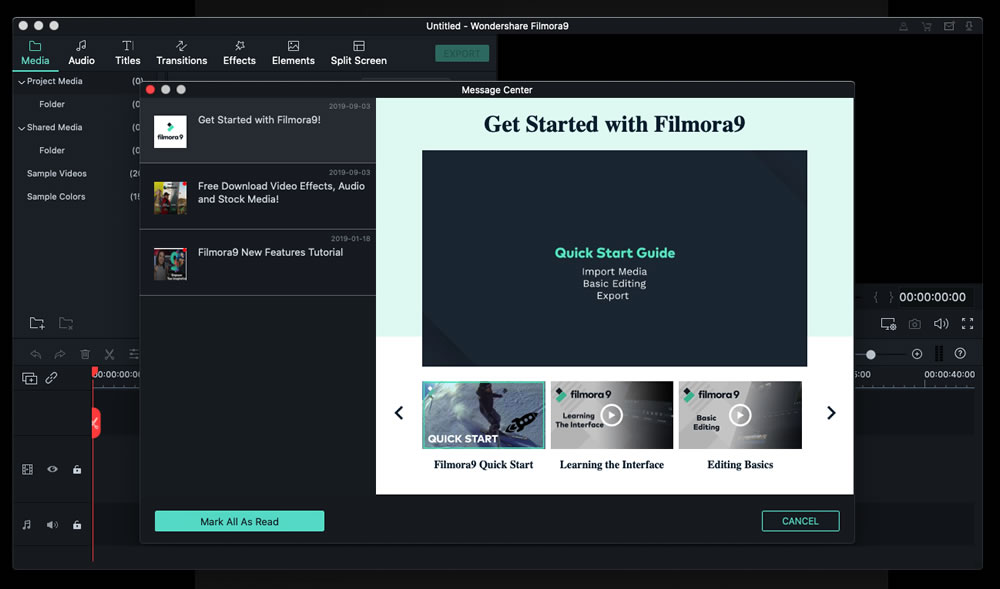Screen dimensions: 1000x589
Task: Click the account user icon in title bar
Action: tap(903, 26)
